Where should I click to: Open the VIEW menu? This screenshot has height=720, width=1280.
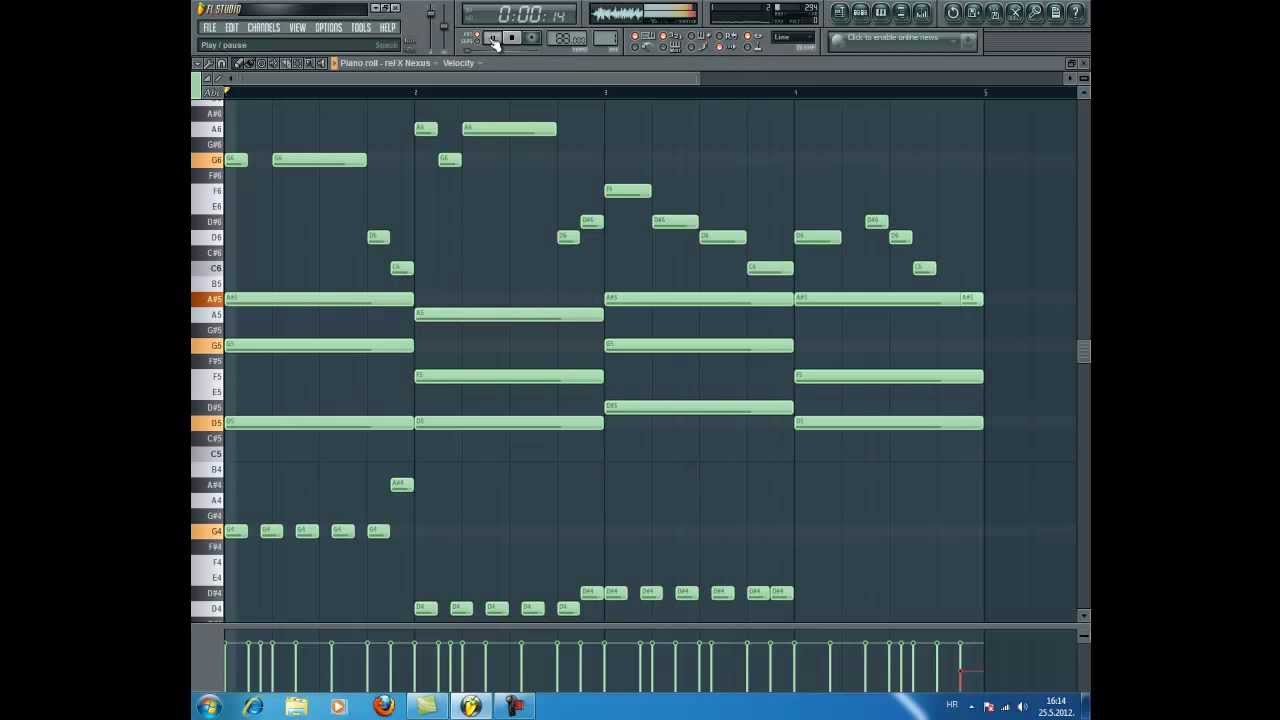point(298,28)
